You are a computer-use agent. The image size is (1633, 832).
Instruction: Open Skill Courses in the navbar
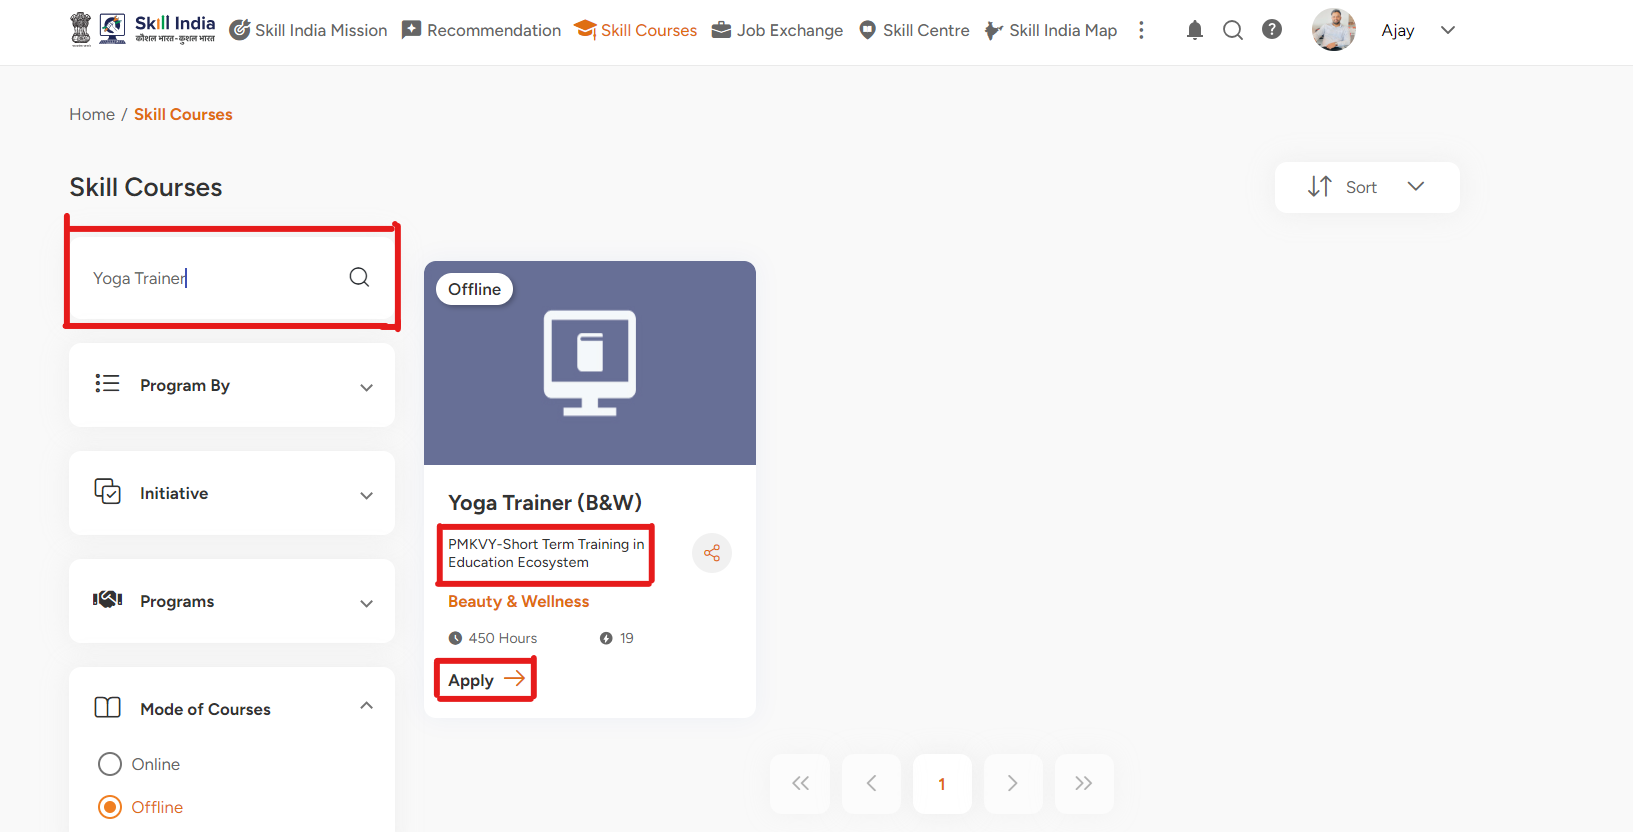[x=635, y=30]
